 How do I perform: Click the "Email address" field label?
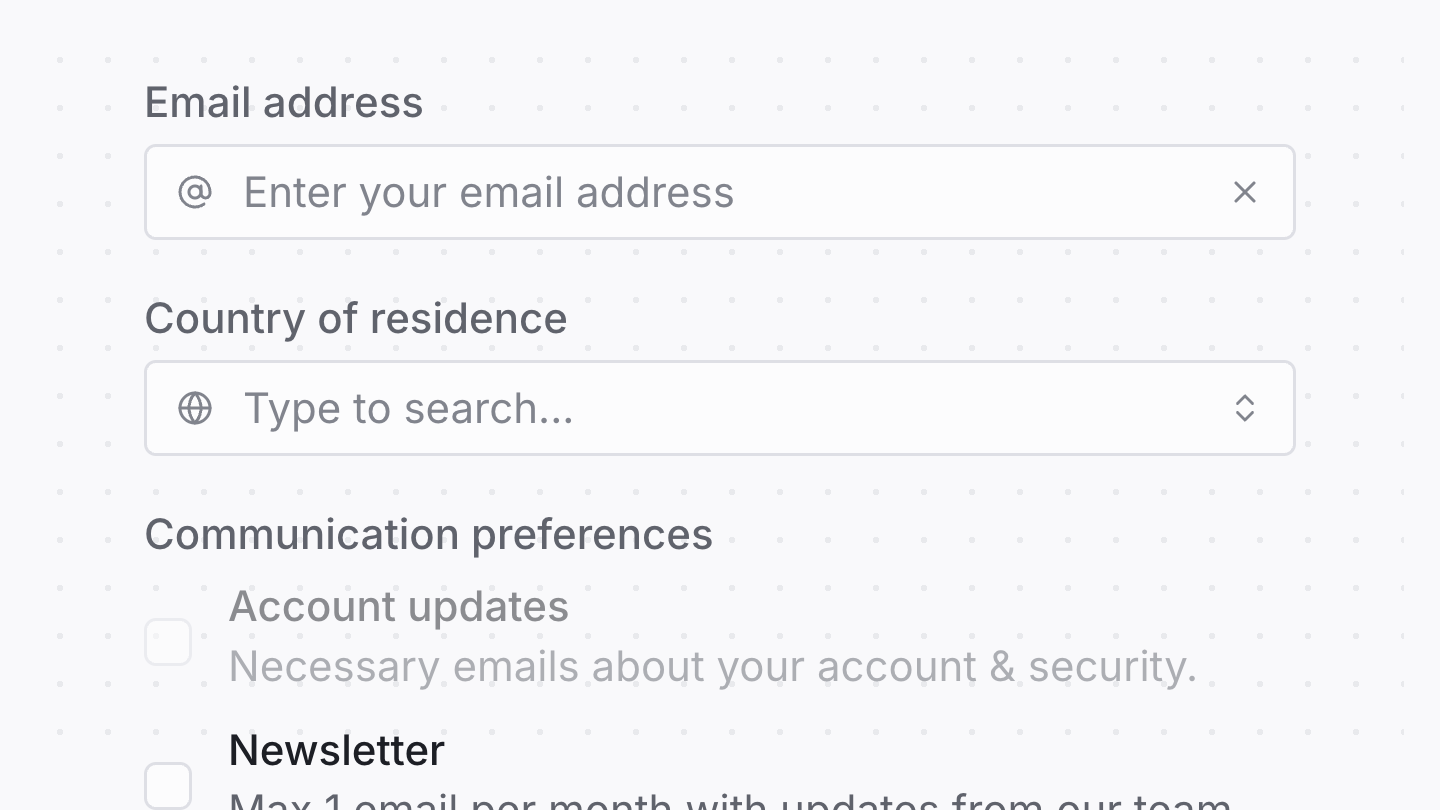(284, 103)
